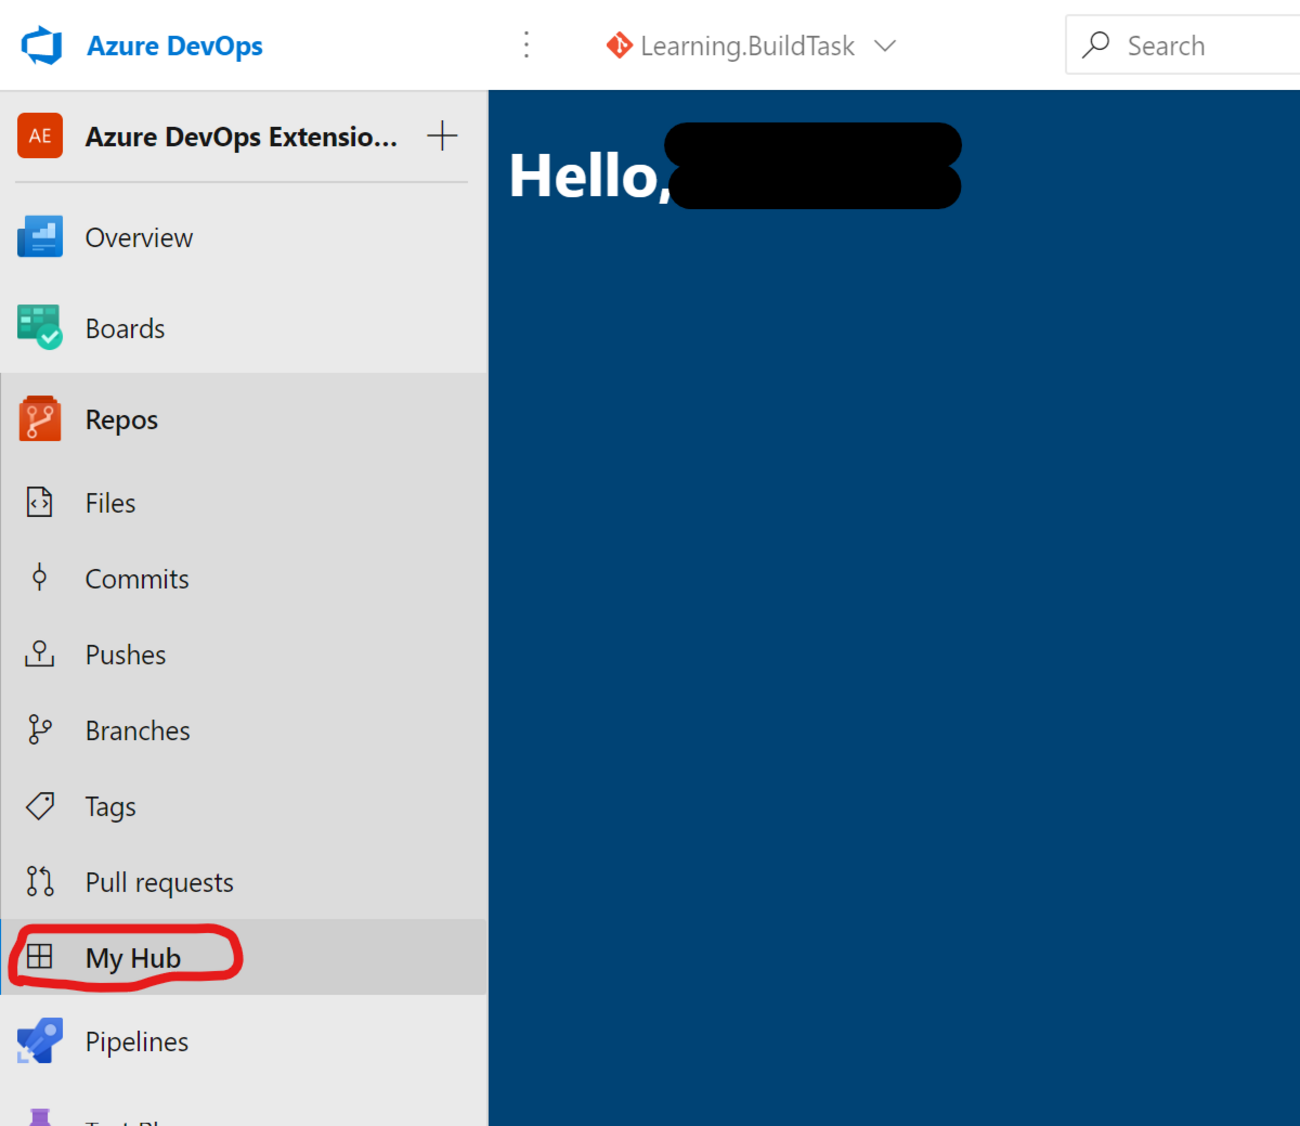This screenshot has width=1300, height=1126.
Task: Click the Pushes icon
Action: 40,654
